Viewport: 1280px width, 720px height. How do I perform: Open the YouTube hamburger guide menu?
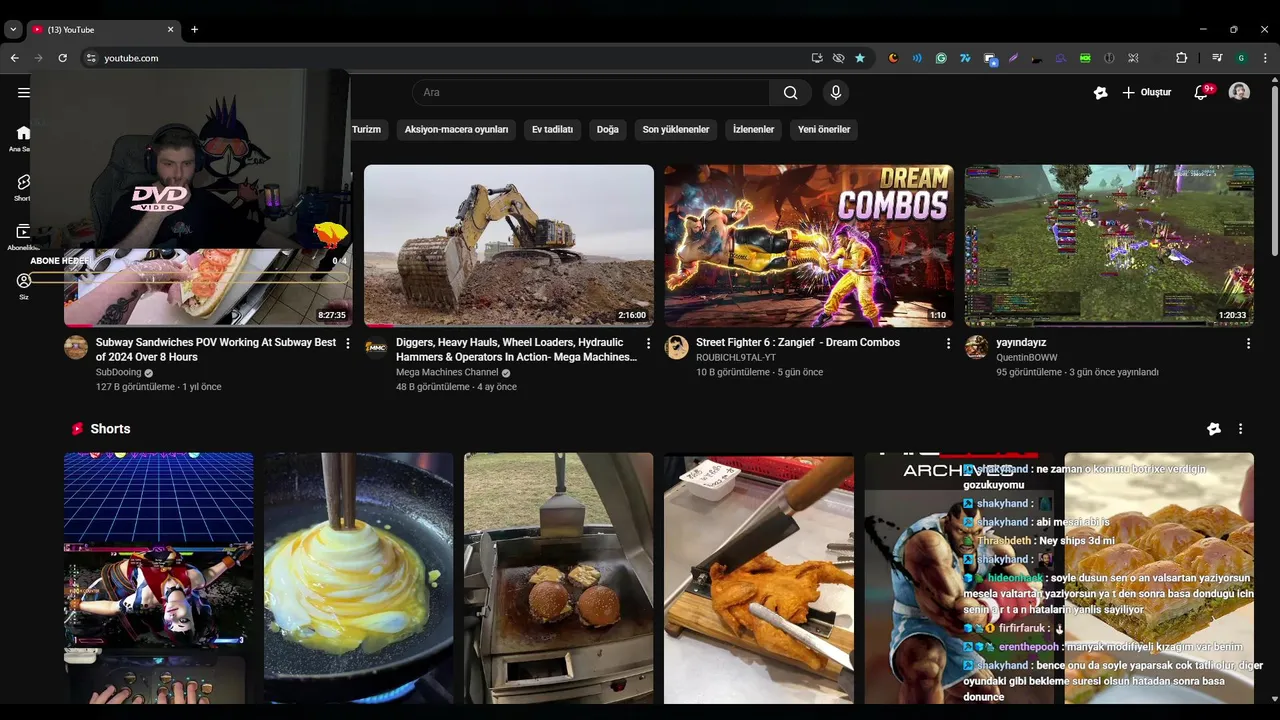[23, 93]
